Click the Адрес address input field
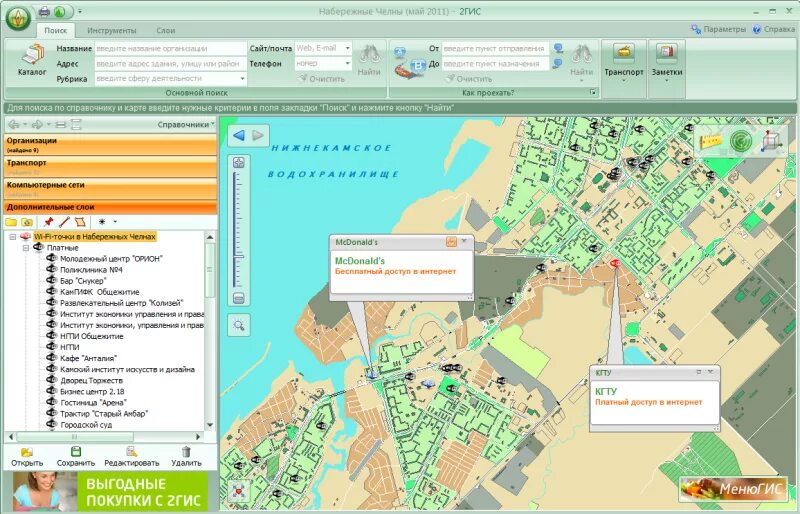800x514 pixels. tap(170, 64)
